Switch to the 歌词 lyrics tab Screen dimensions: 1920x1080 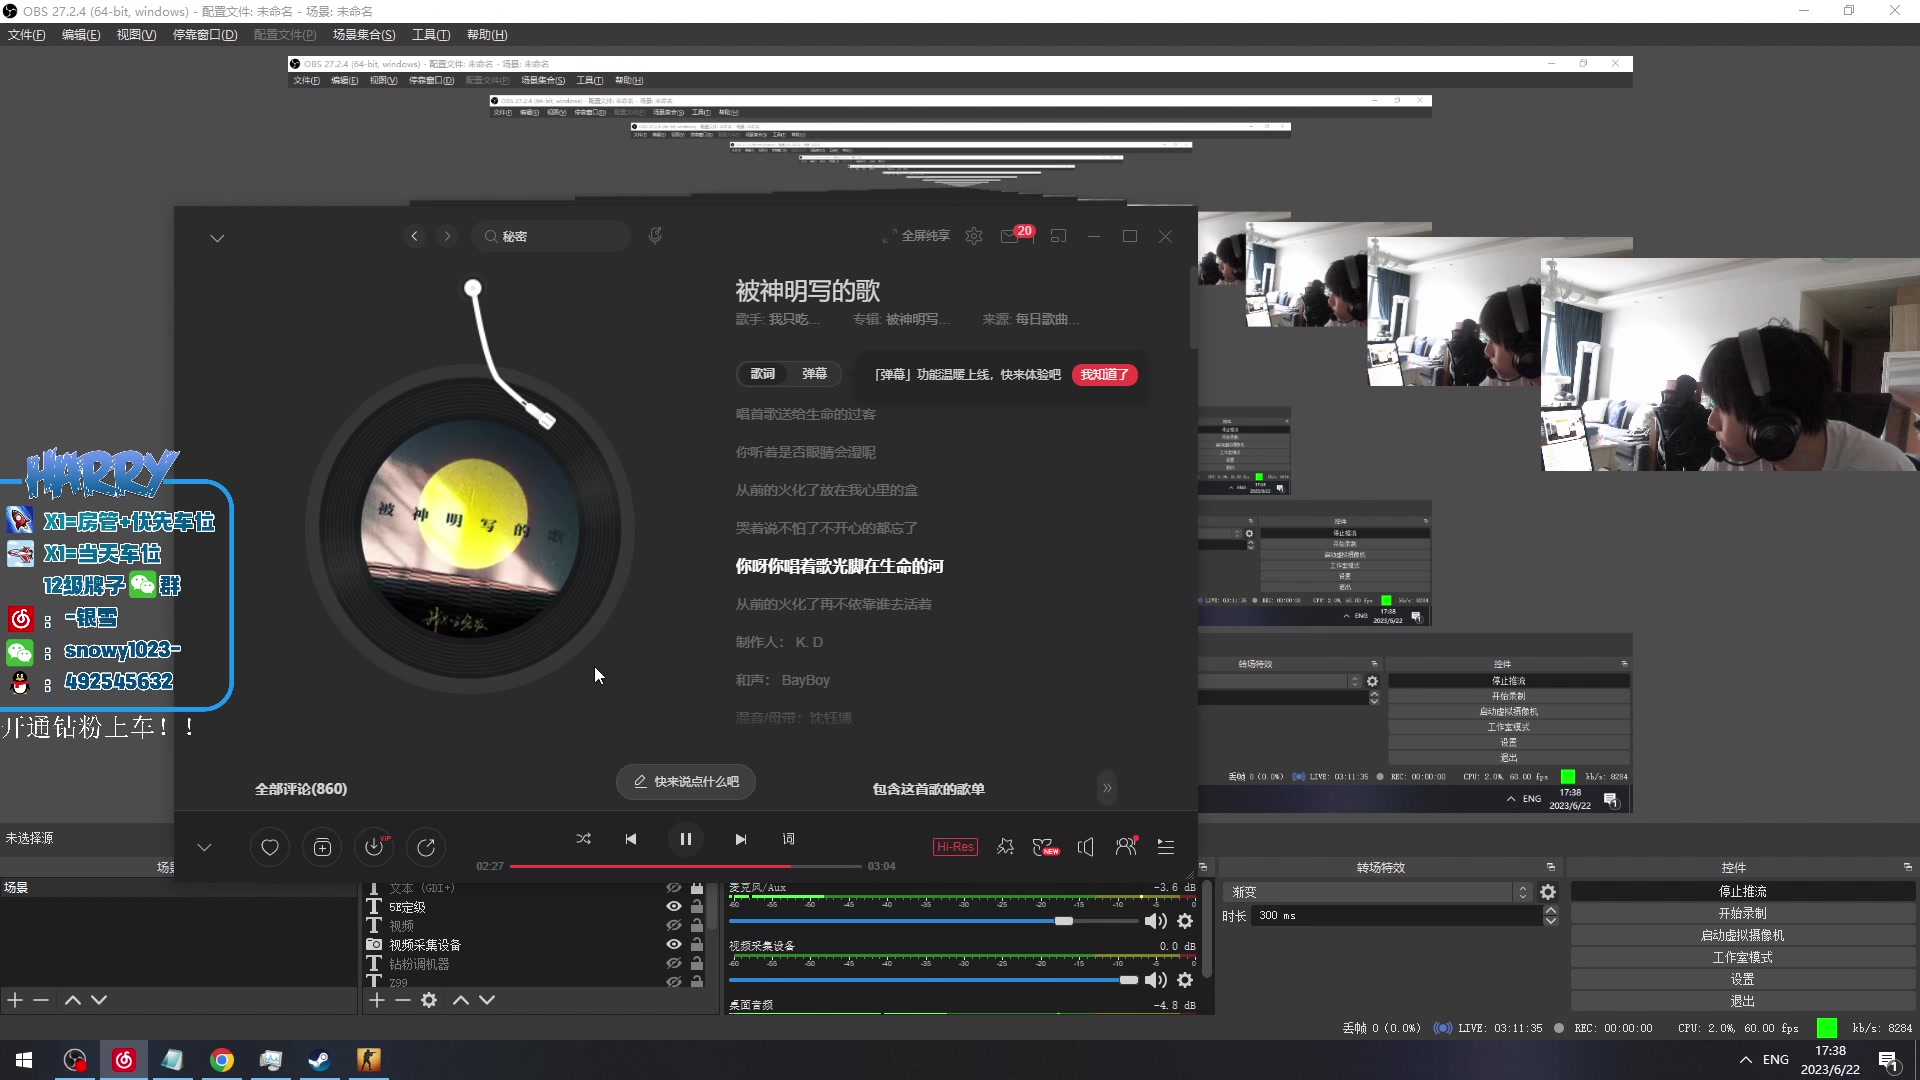[x=763, y=374]
